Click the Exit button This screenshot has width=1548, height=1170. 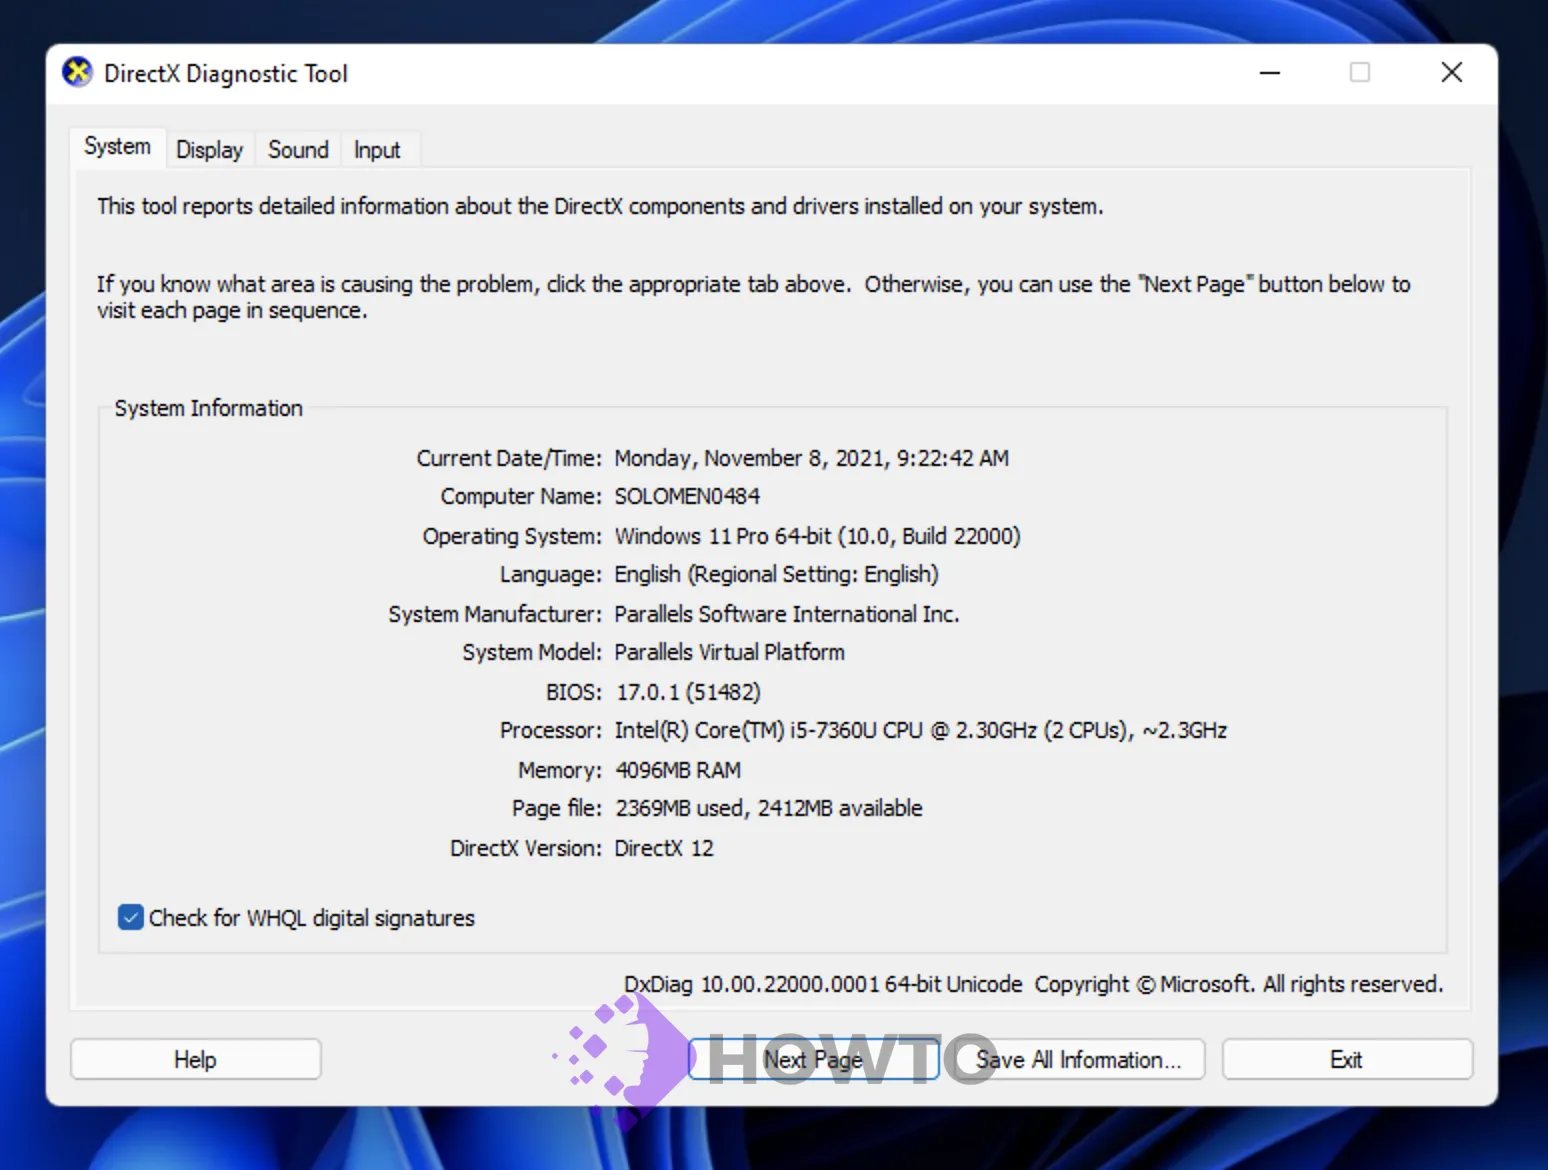[x=1346, y=1059]
